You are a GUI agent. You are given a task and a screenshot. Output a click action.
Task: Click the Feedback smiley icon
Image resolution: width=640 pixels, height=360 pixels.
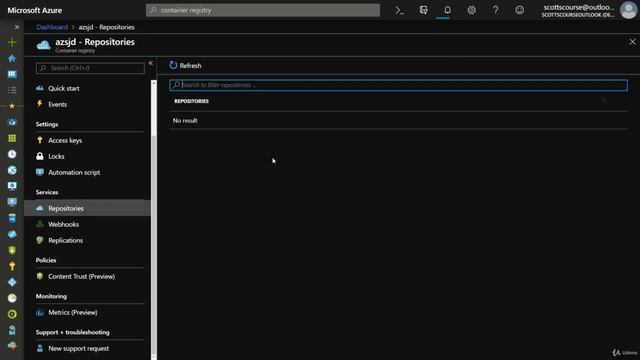[x=519, y=10]
